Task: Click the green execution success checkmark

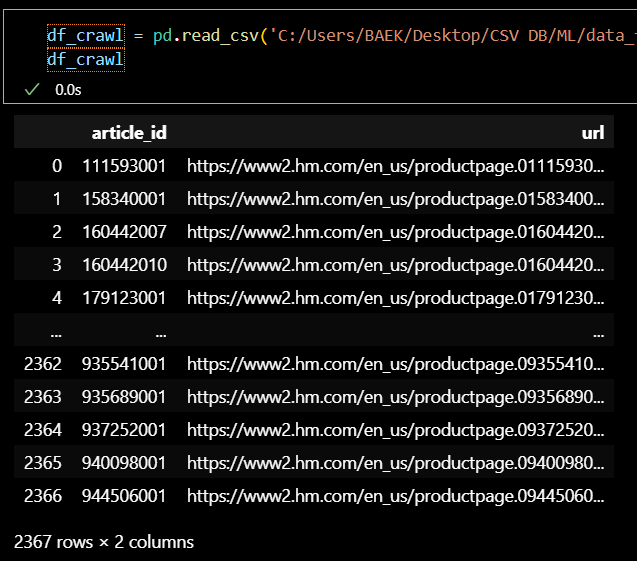Action: pyautogui.click(x=32, y=89)
